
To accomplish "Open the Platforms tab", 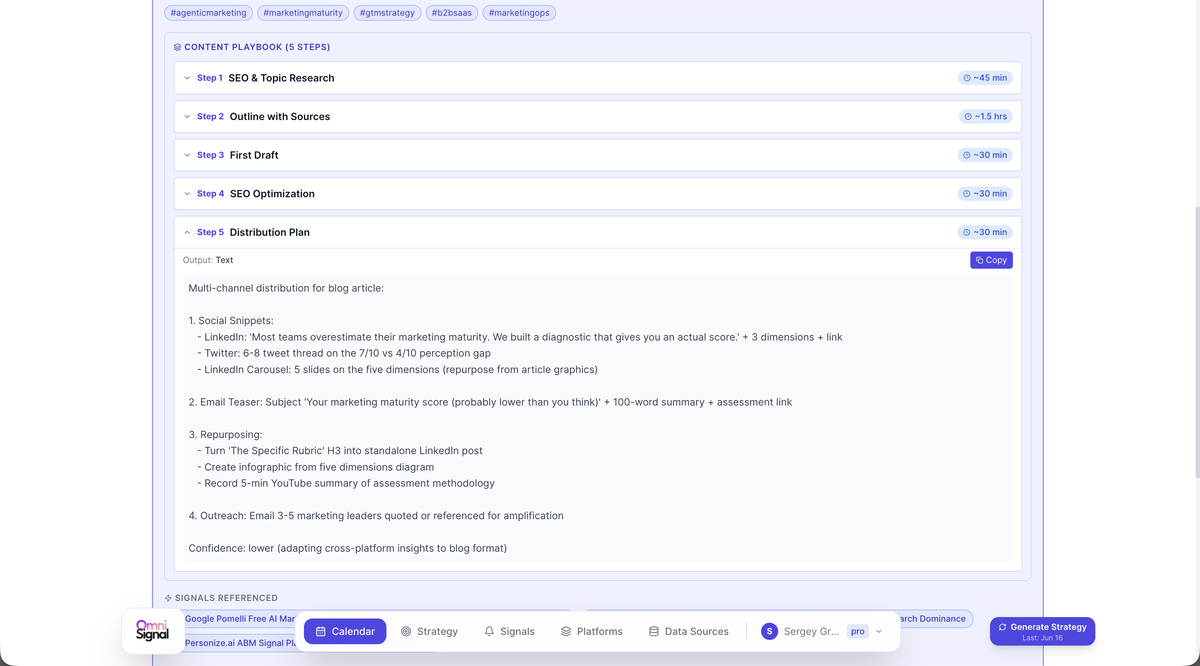I will coord(591,631).
